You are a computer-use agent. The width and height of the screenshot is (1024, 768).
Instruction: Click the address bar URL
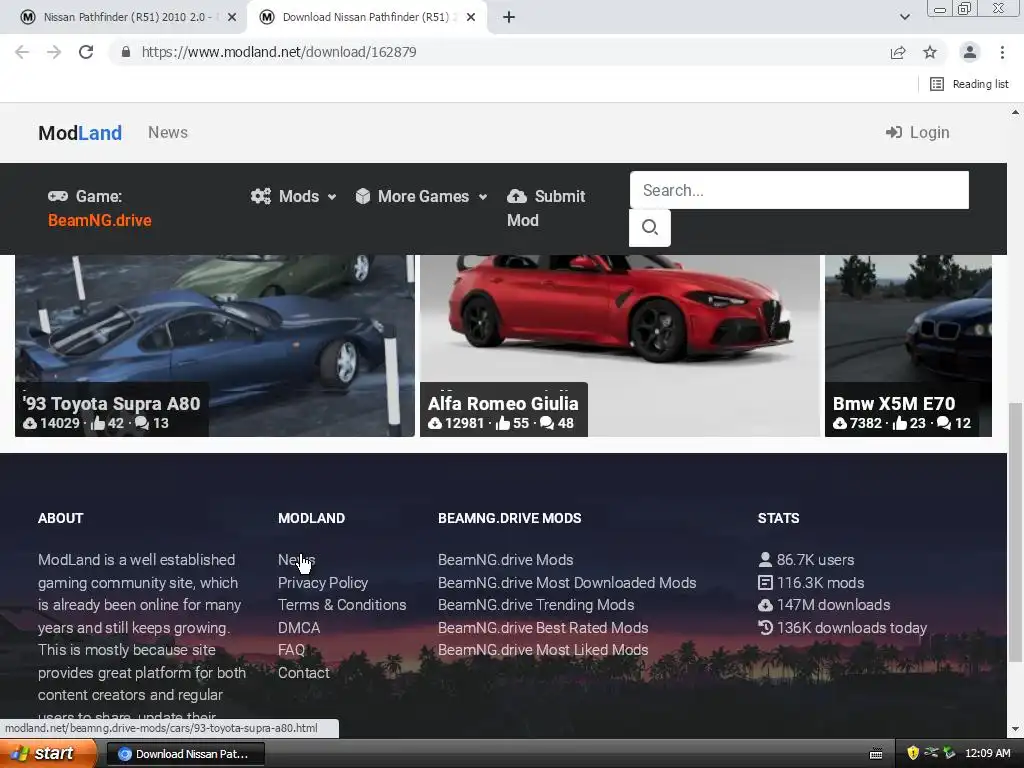(x=279, y=52)
